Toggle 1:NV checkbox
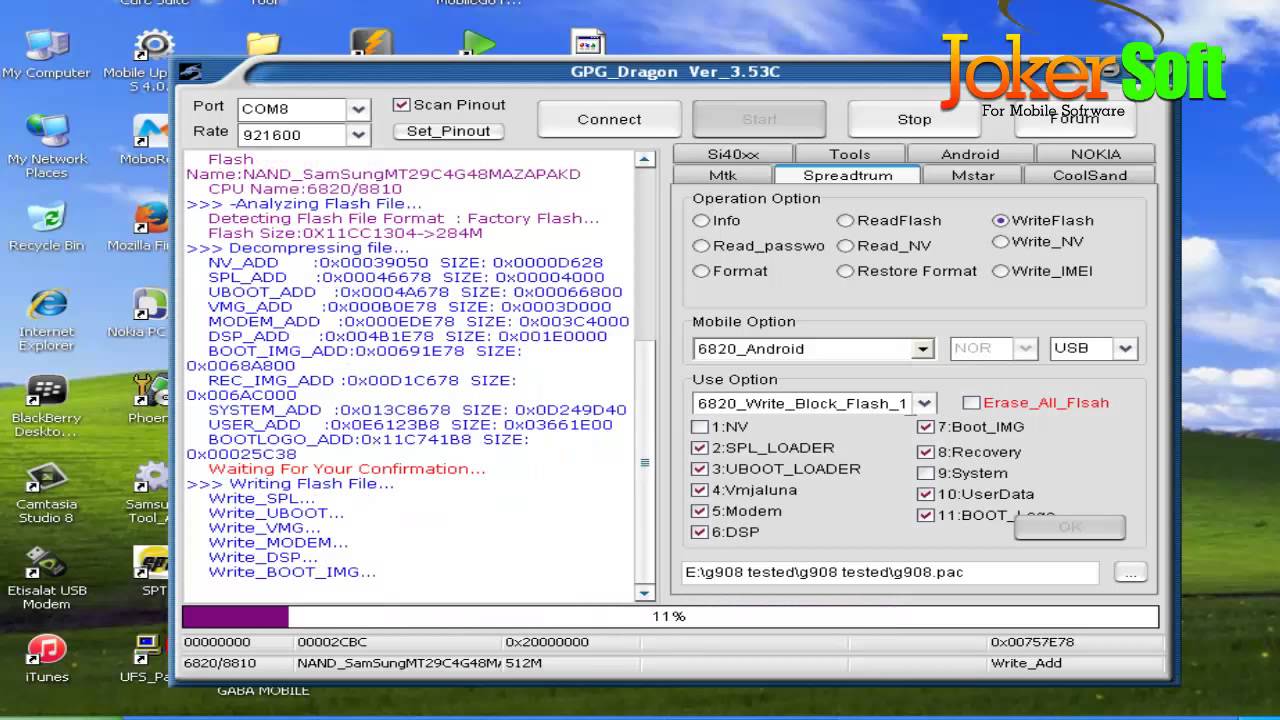Viewport: 1280px width, 720px height. (x=700, y=427)
